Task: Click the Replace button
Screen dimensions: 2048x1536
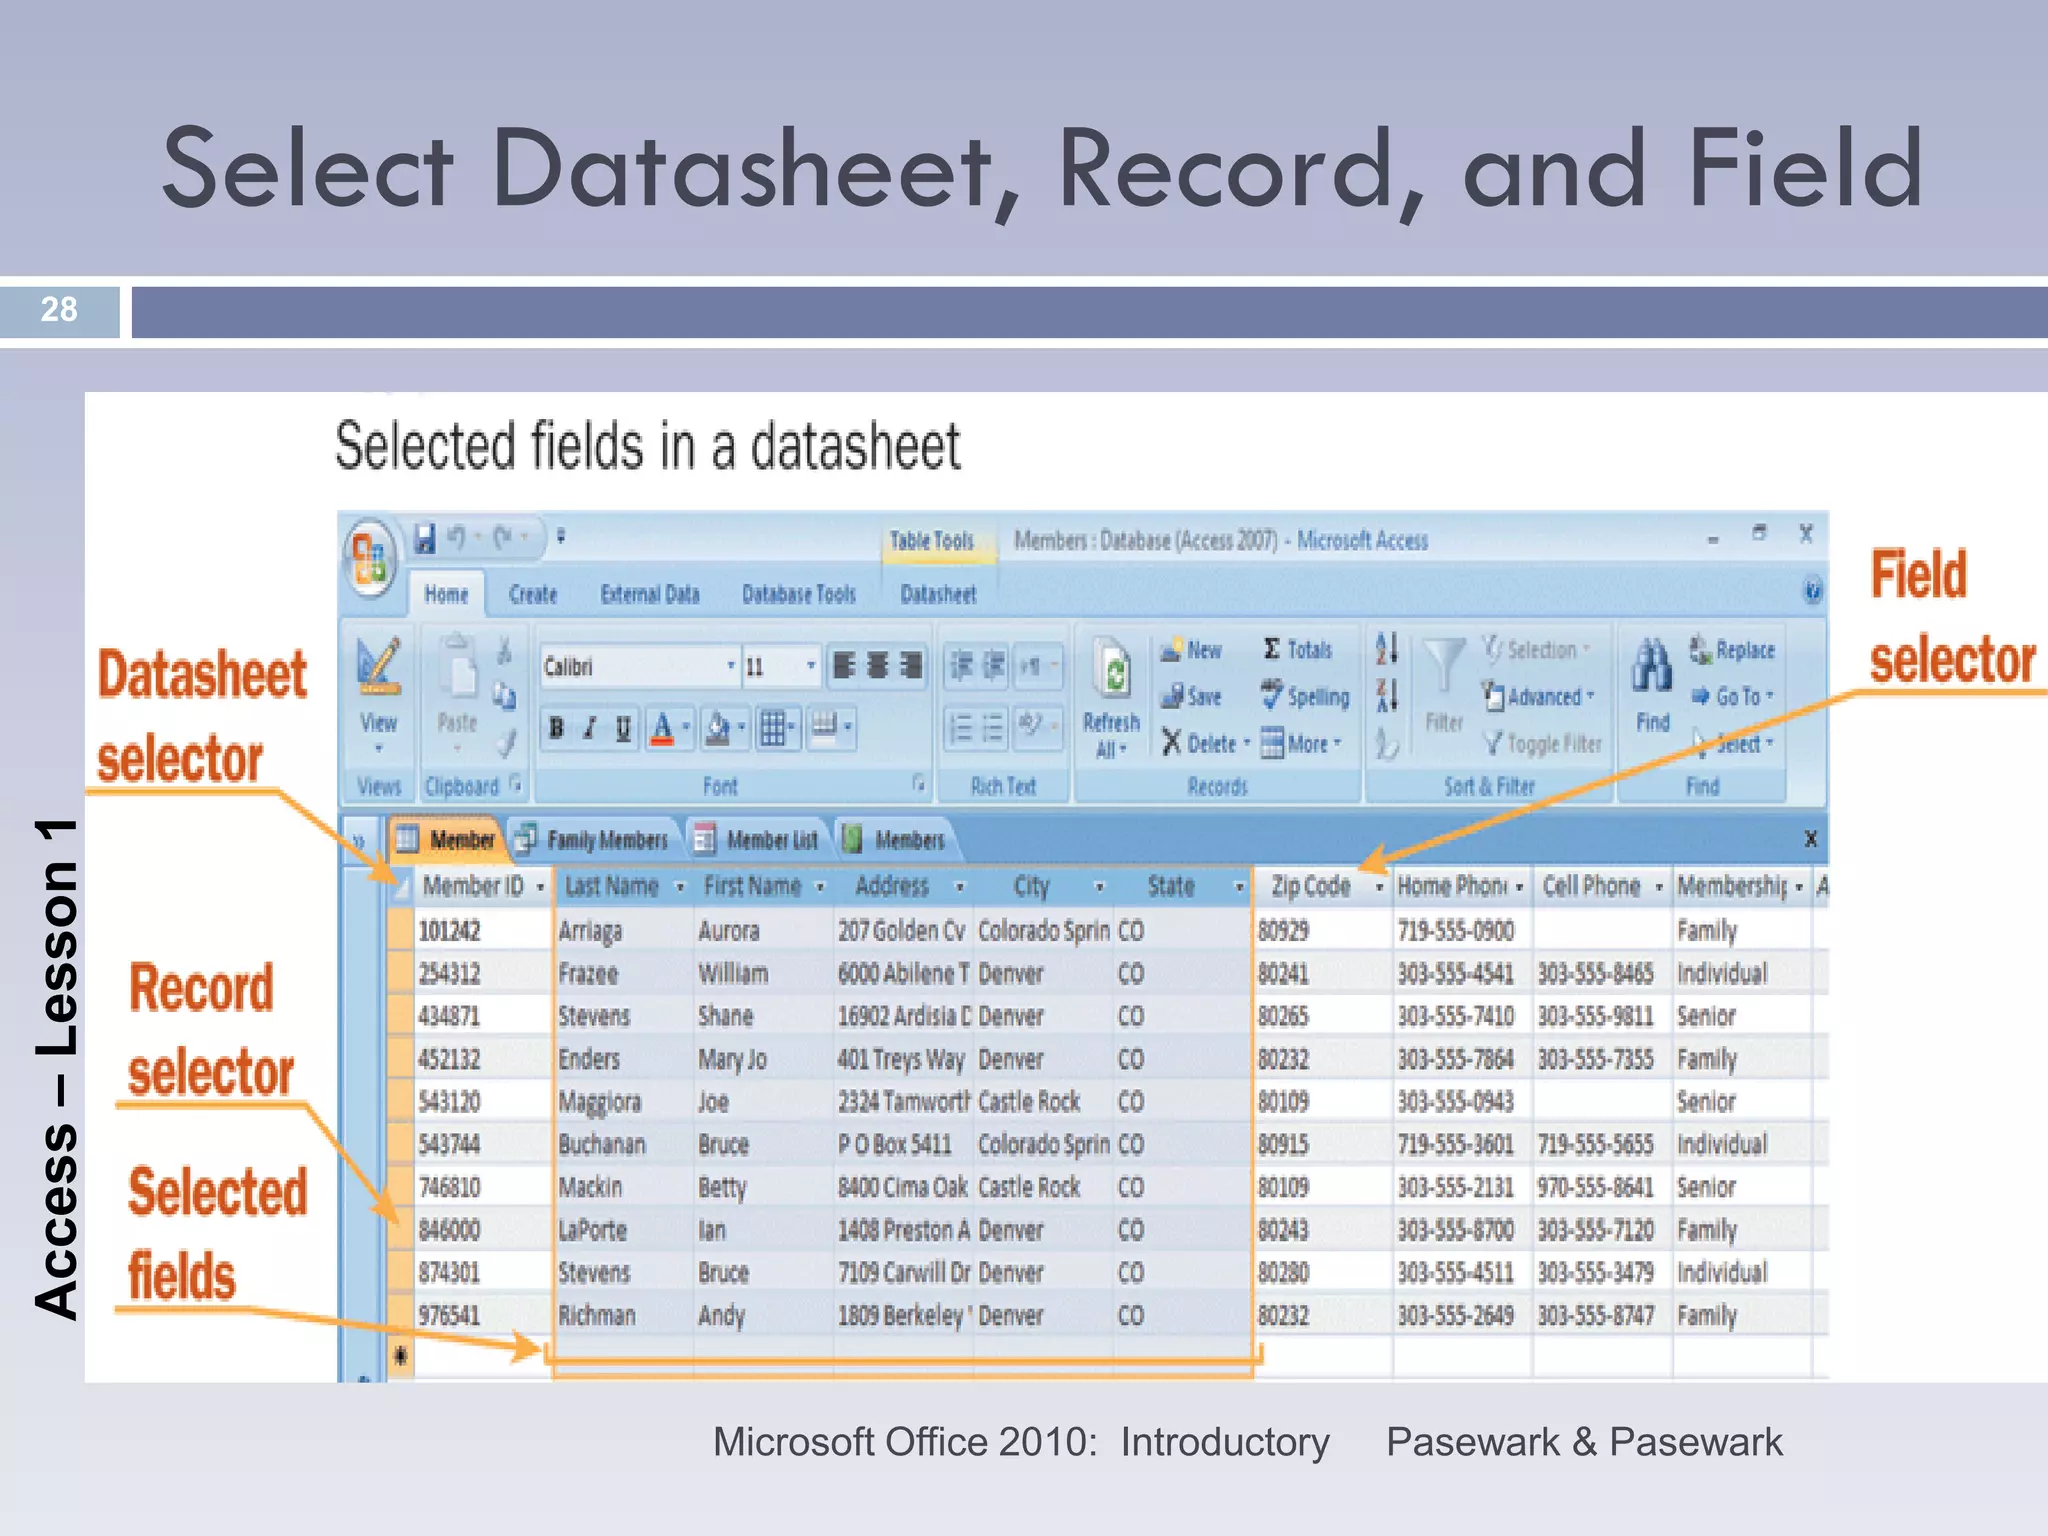Action: [1732, 650]
